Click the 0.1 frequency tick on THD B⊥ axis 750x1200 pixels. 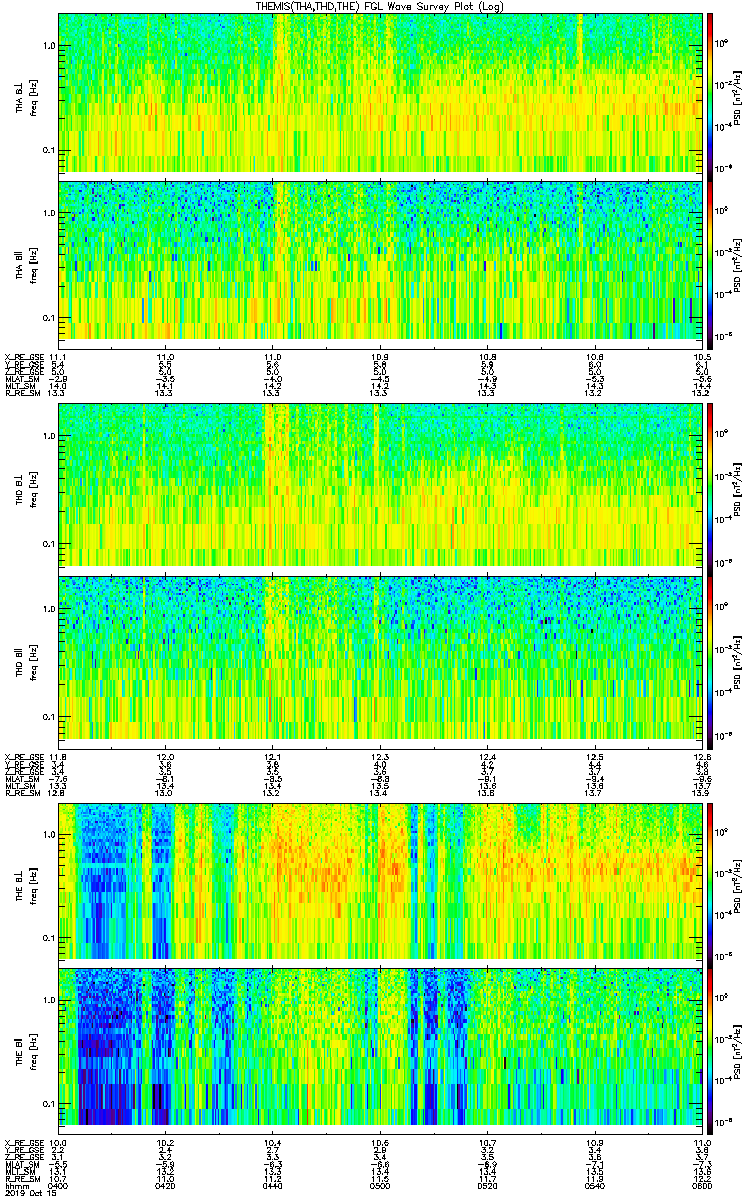(47, 544)
